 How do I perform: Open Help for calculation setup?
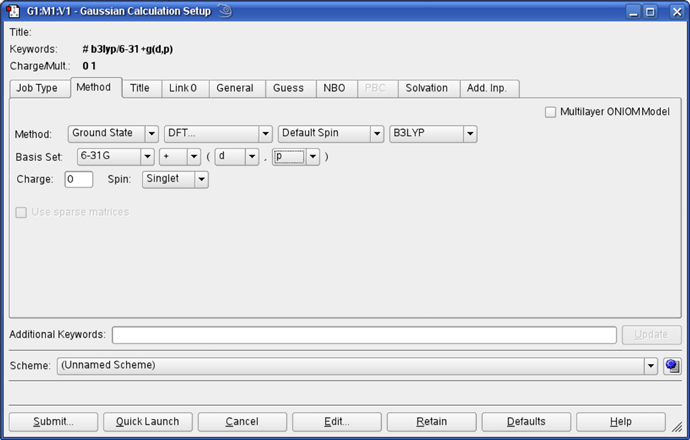click(x=621, y=422)
